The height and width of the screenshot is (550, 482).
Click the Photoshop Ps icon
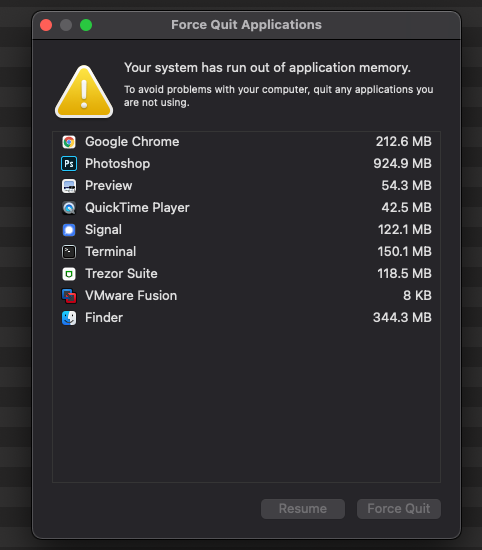pyautogui.click(x=69, y=164)
